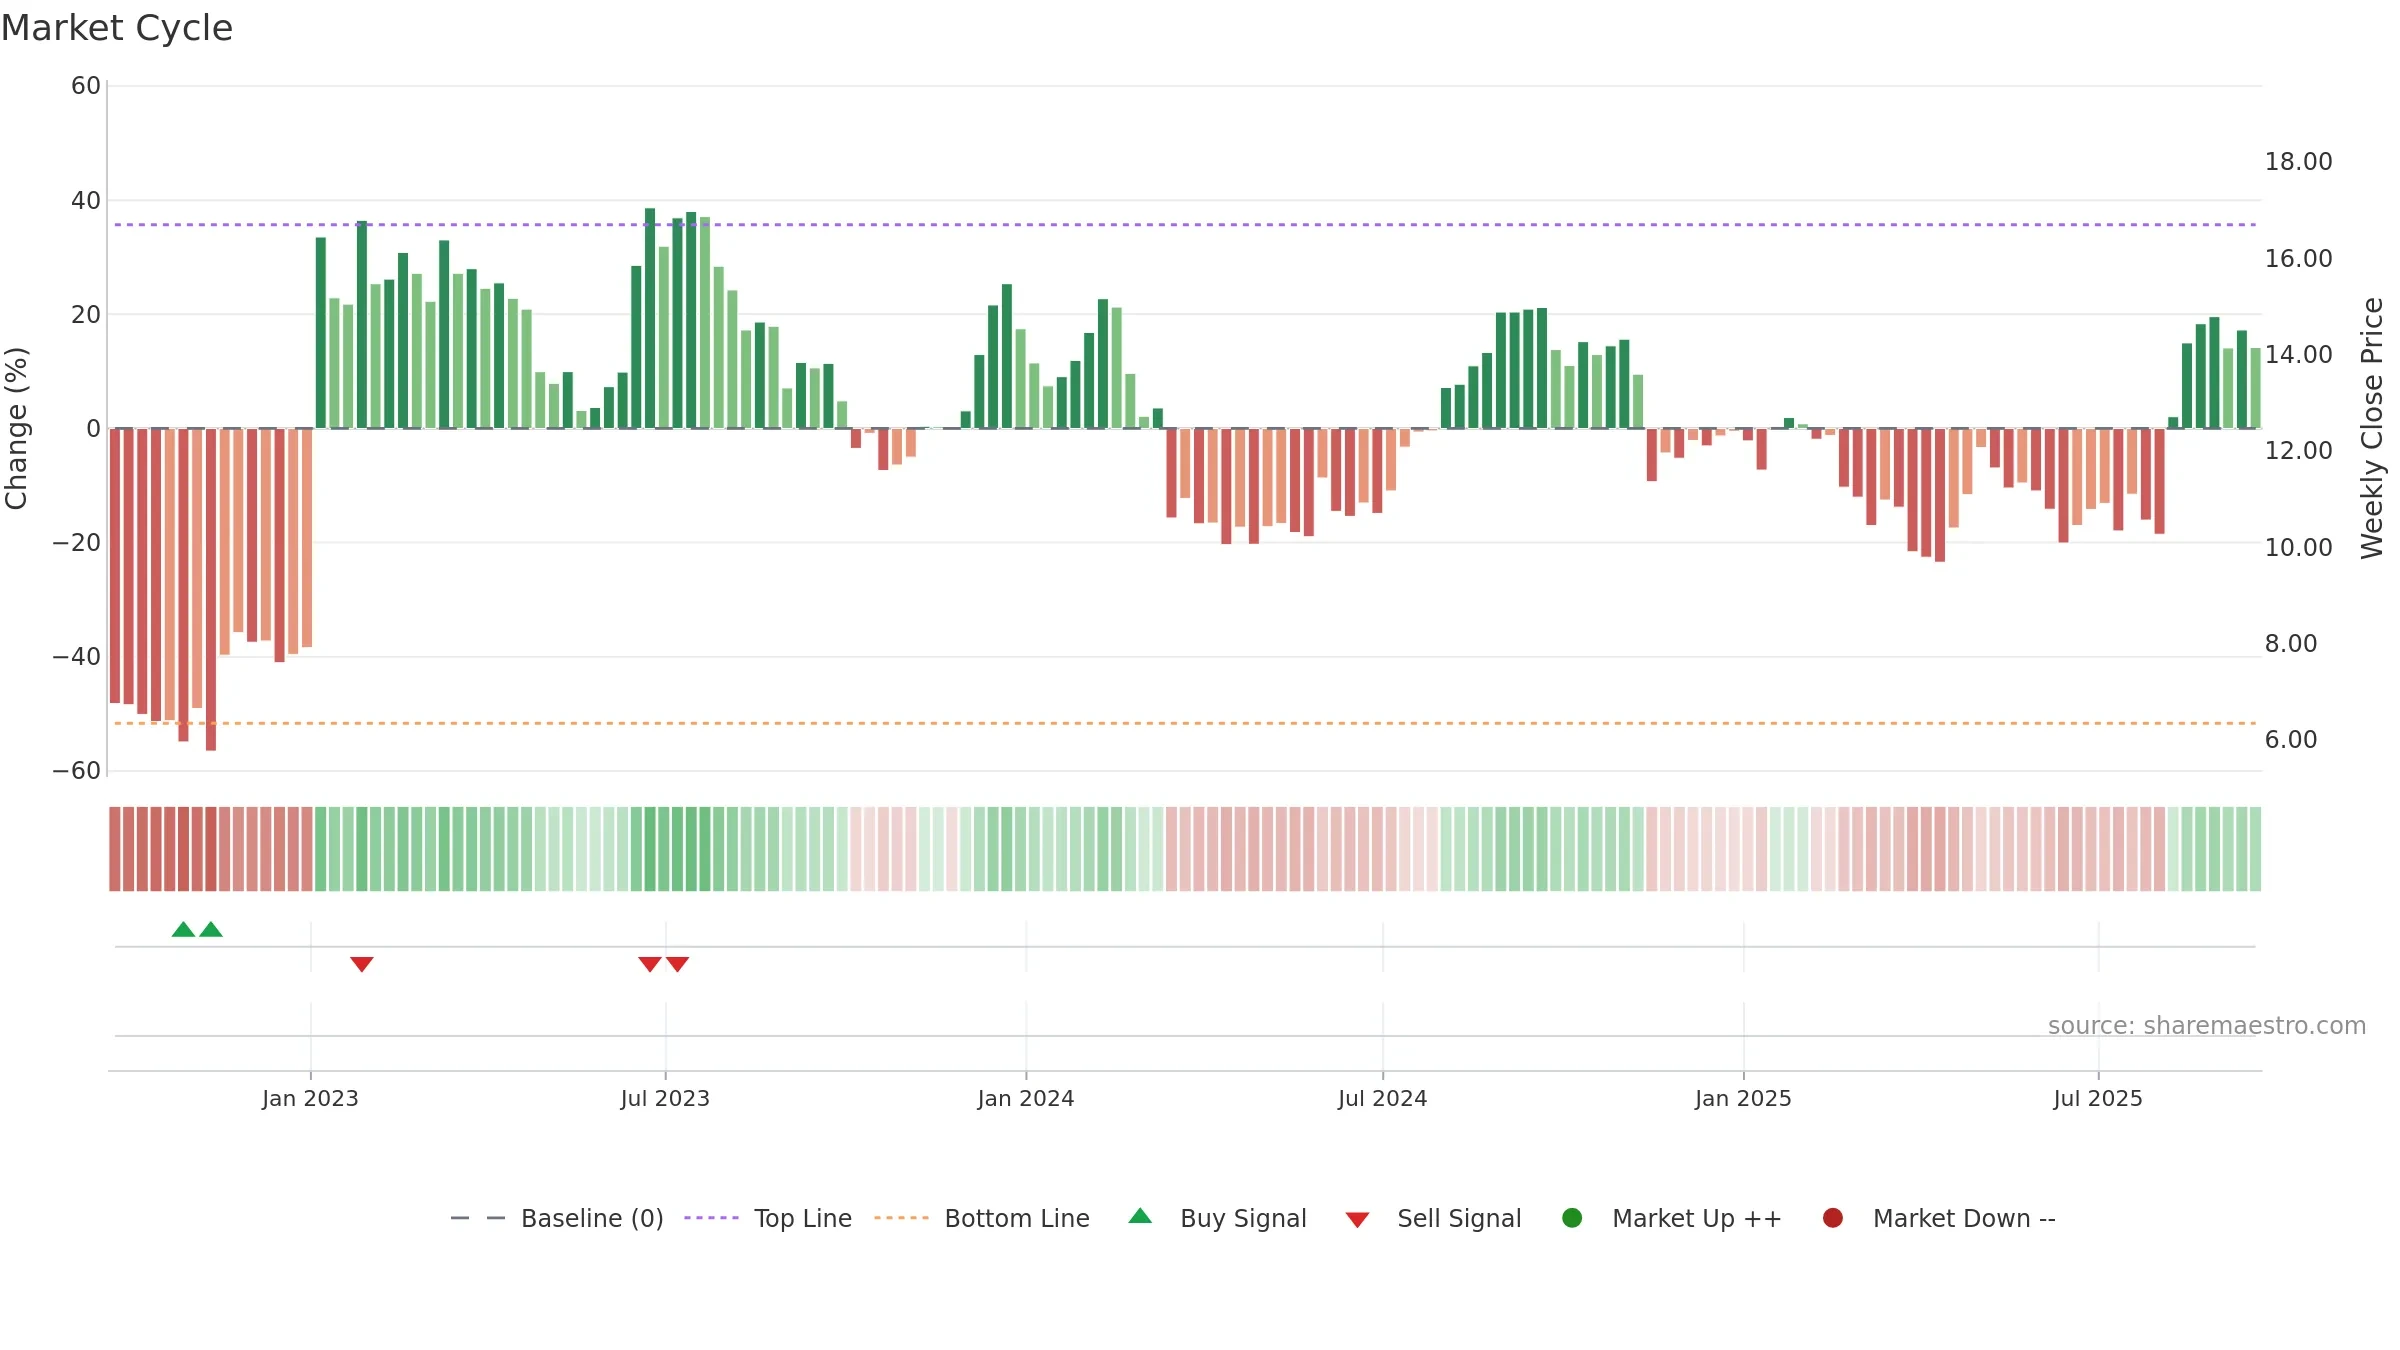This screenshot has width=2400, height=1350.
Task: Click the second green buy signal marker in late 2022
Action: [x=211, y=929]
